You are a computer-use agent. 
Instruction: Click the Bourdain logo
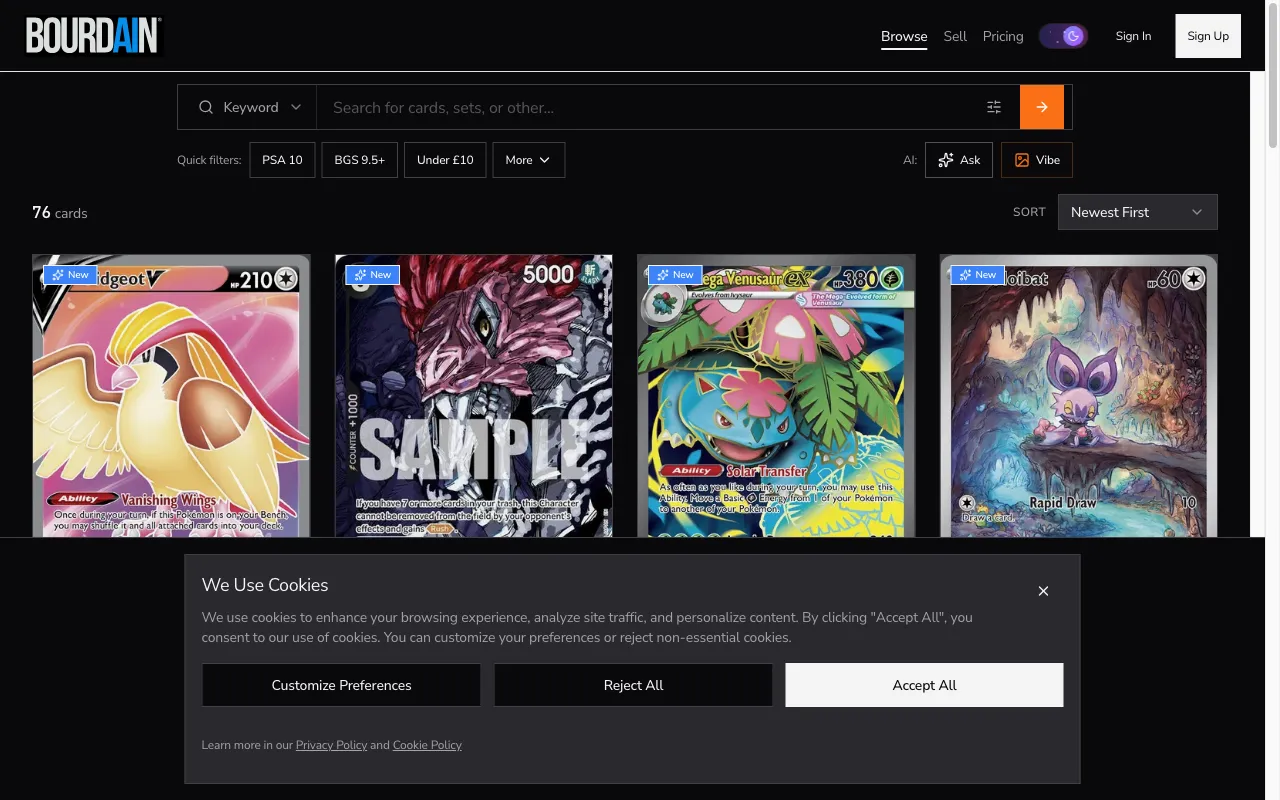coord(93,36)
